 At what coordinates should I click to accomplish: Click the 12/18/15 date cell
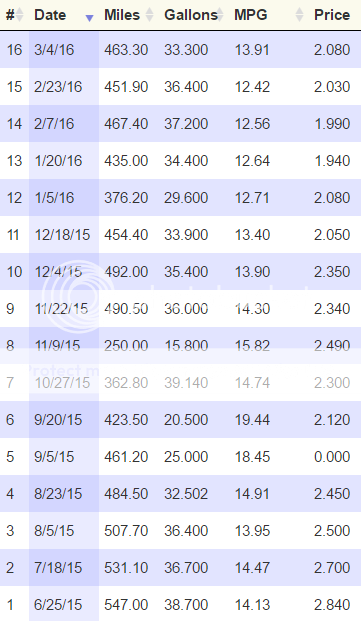click(62, 235)
